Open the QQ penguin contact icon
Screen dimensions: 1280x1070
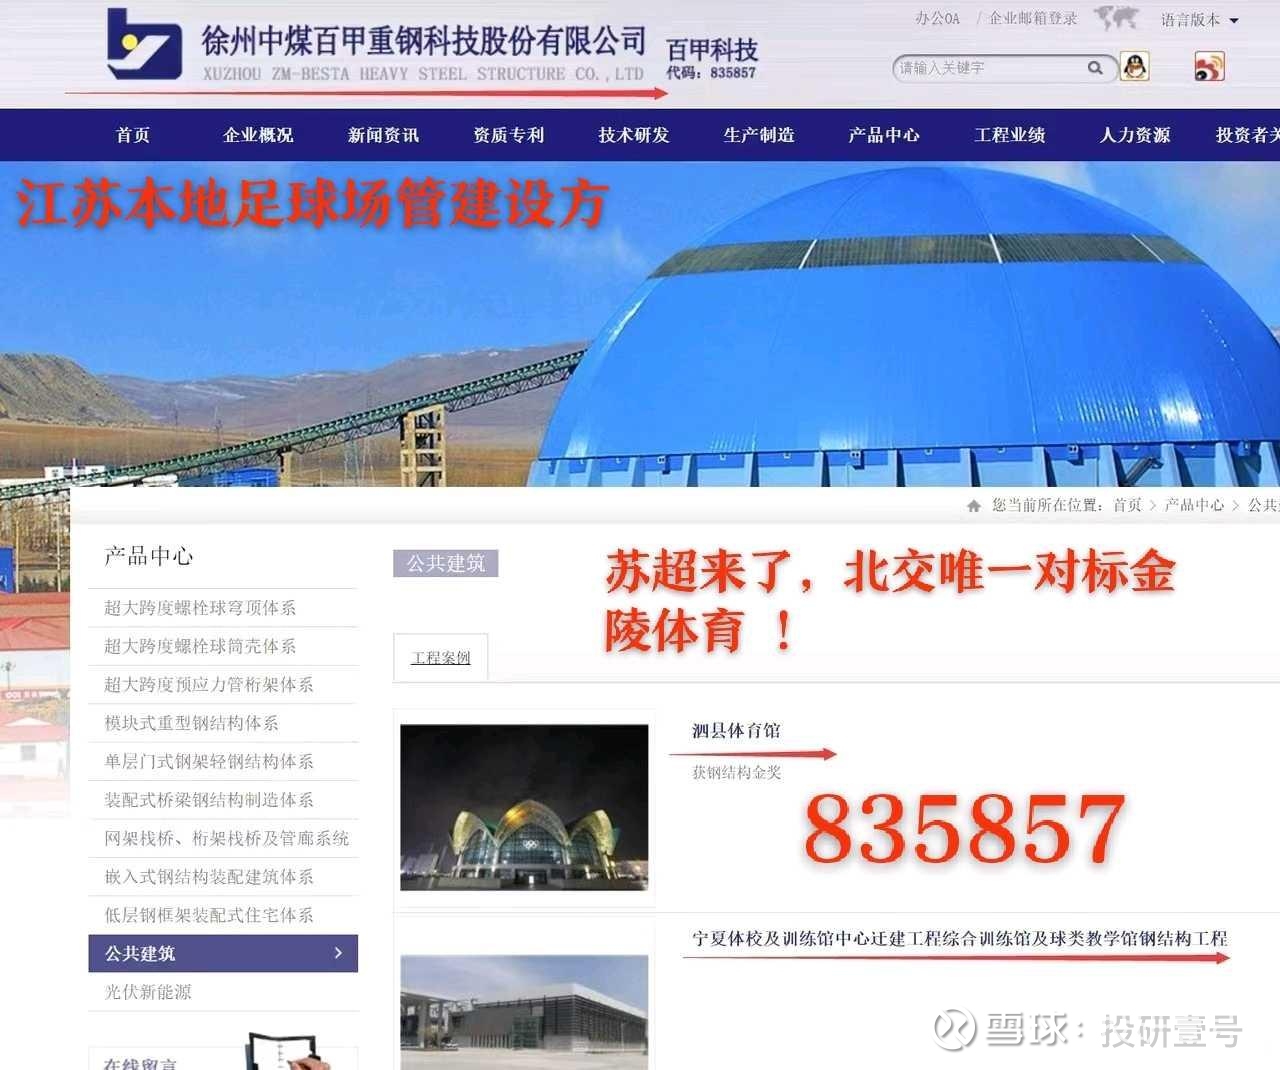click(x=1134, y=67)
